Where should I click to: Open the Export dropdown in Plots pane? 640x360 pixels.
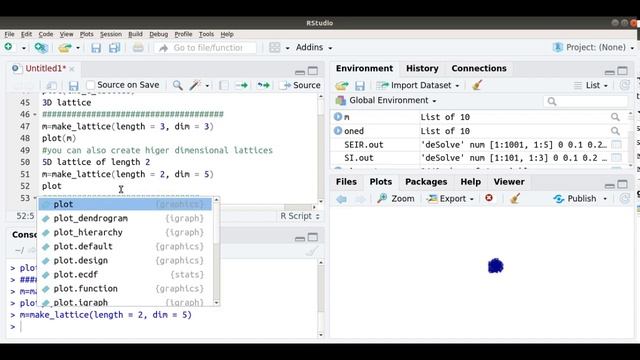click(x=450, y=199)
